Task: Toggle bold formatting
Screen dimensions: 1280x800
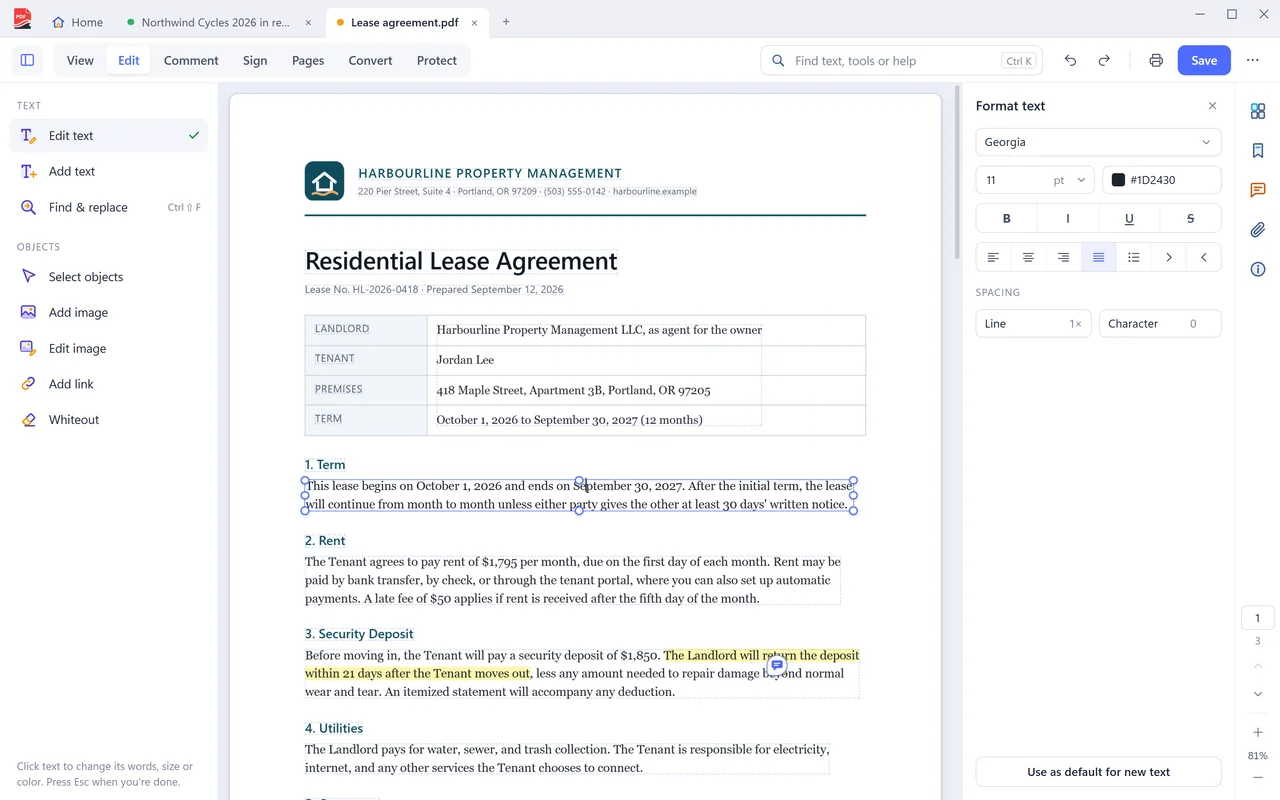Action: [1007, 218]
